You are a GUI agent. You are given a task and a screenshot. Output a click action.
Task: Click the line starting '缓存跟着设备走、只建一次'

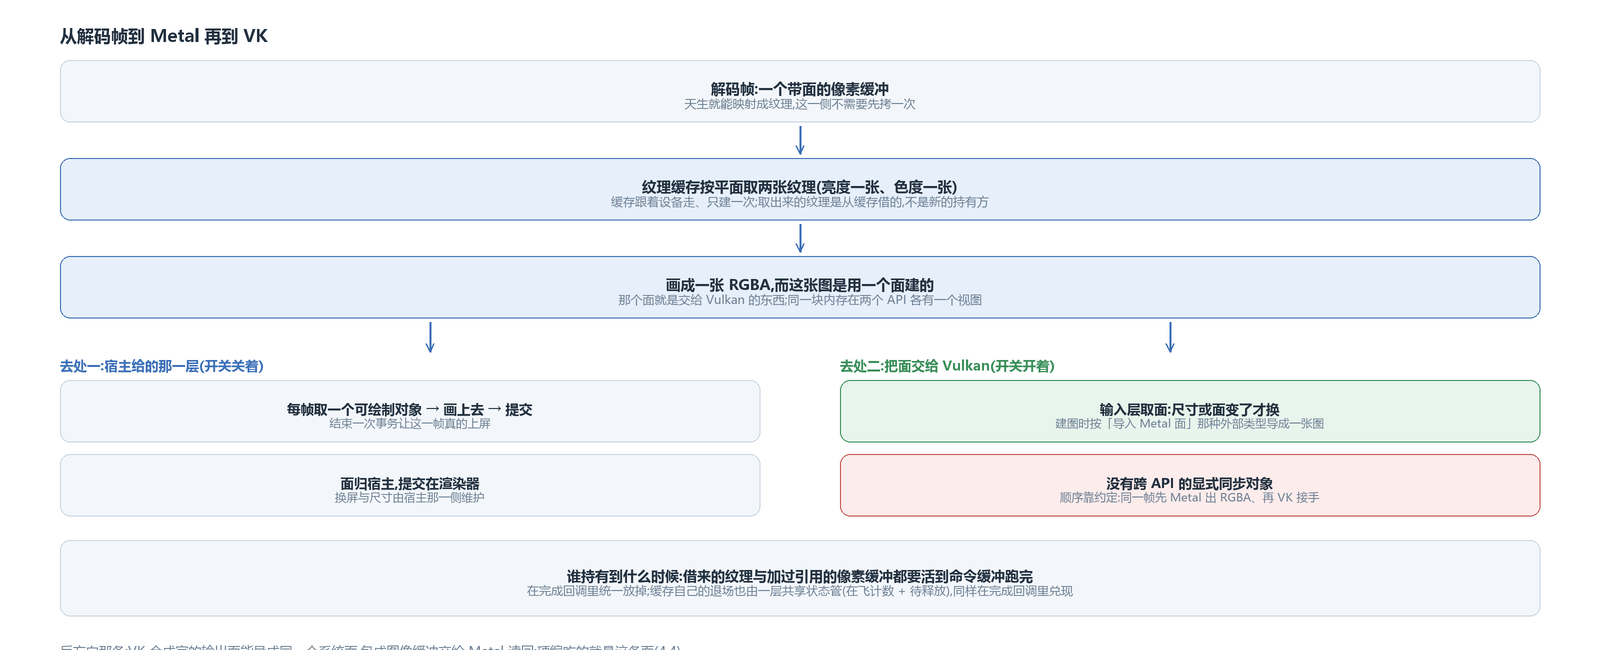[x=800, y=202]
